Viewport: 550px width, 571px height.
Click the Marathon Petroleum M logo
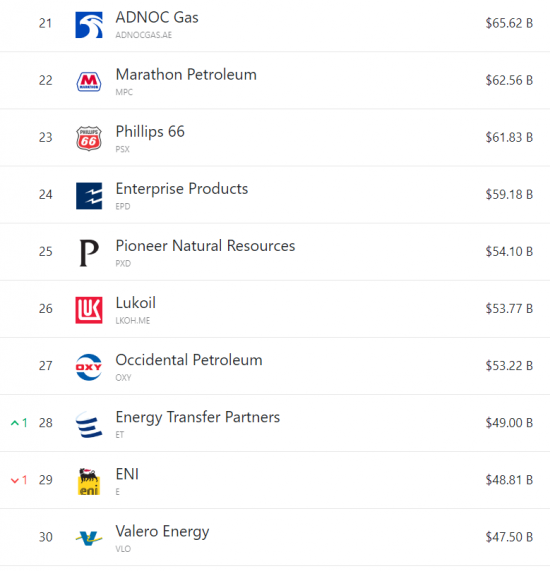coord(89,82)
